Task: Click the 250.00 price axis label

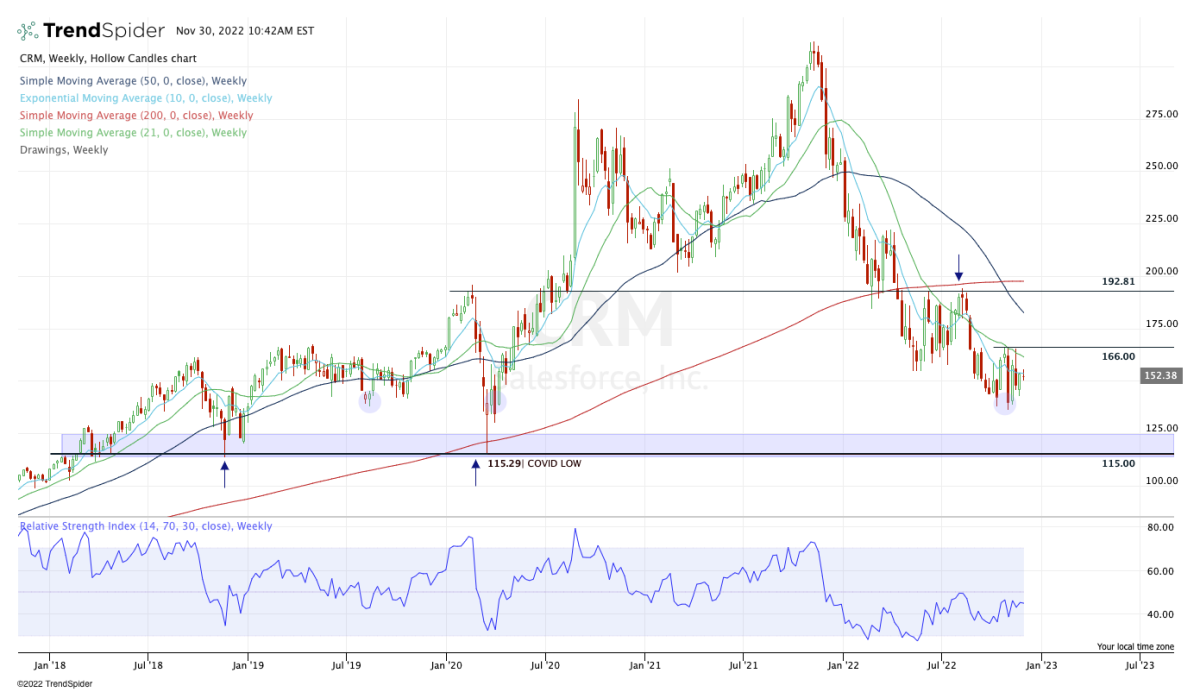Action: click(1161, 166)
